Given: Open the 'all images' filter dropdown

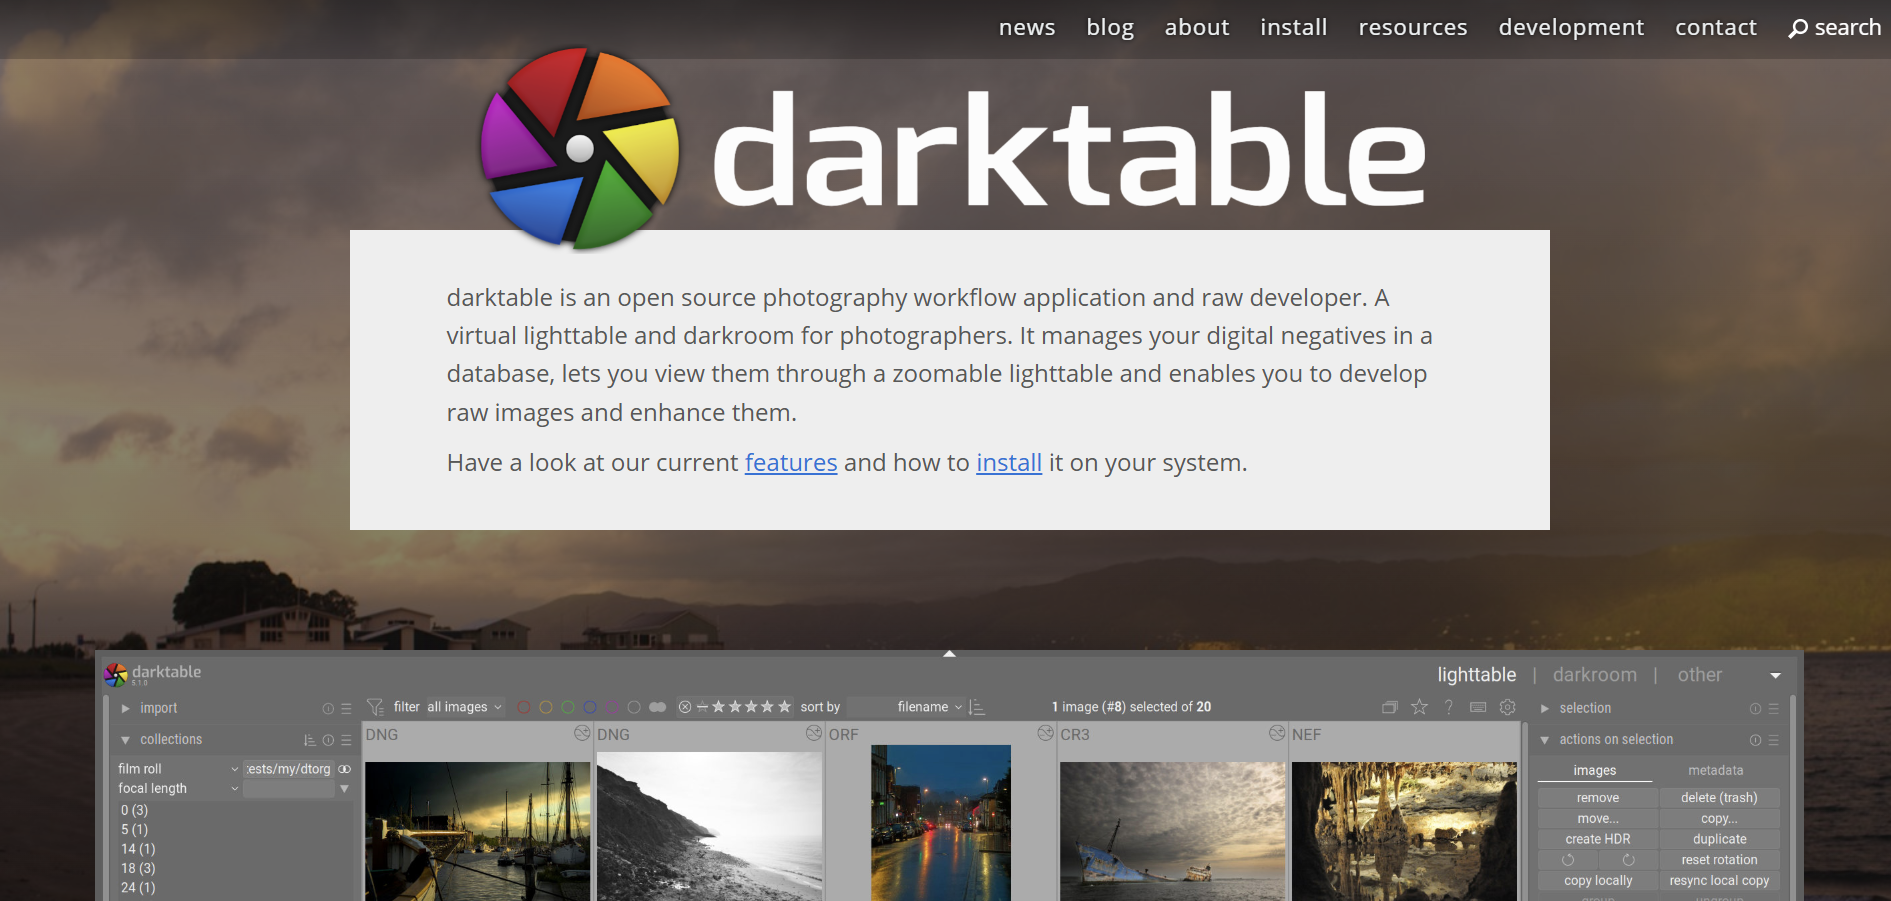Looking at the screenshot, I should (x=465, y=707).
